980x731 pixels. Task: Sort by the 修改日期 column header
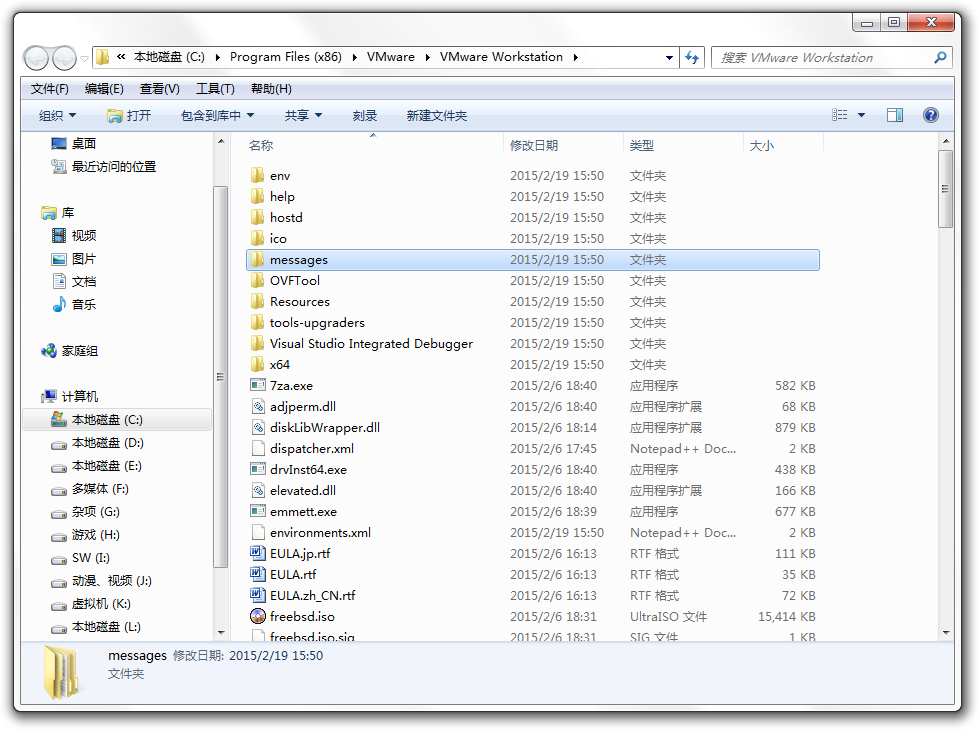[x=534, y=145]
